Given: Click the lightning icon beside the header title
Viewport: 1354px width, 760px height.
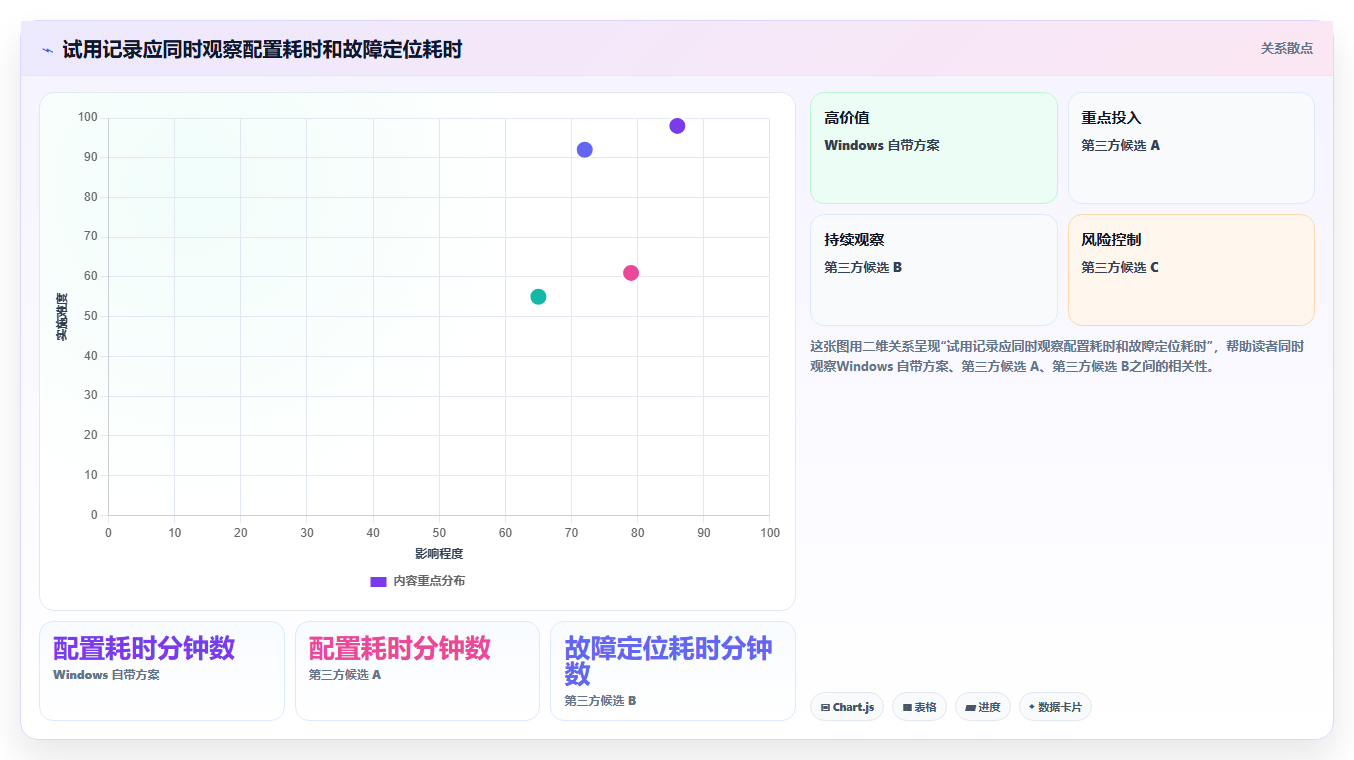Looking at the screenshot, I should click(47, 50).
